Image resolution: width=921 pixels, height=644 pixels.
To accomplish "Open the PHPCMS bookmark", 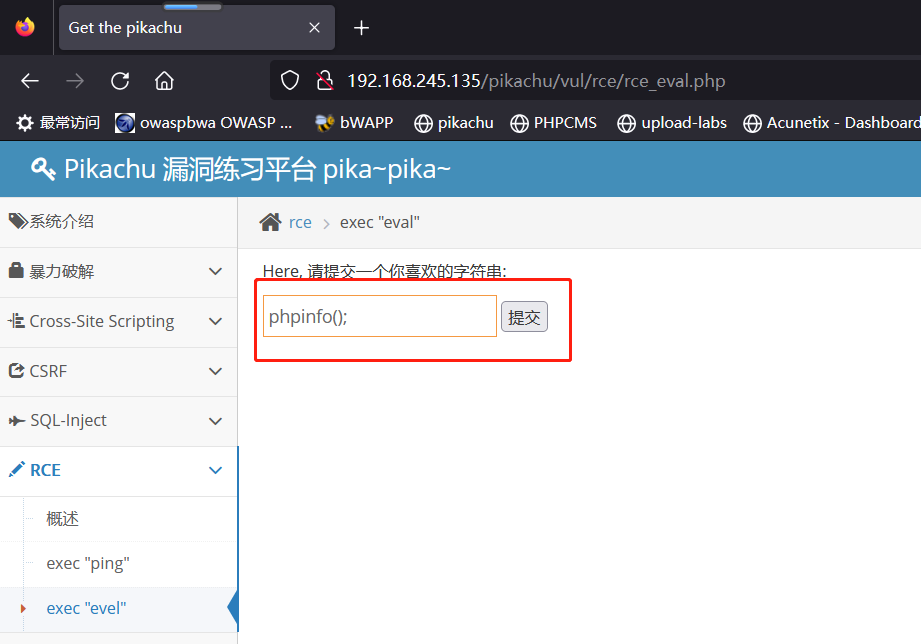I will point(553,123).
